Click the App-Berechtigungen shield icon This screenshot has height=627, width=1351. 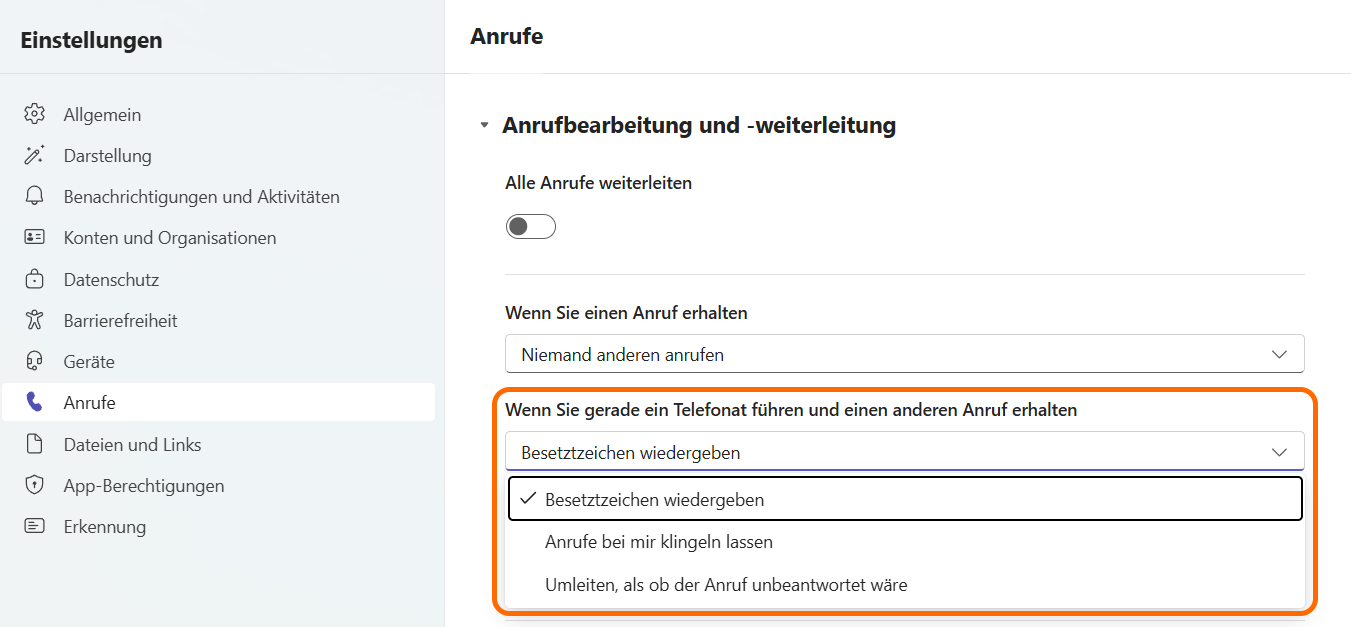(35, 486)
